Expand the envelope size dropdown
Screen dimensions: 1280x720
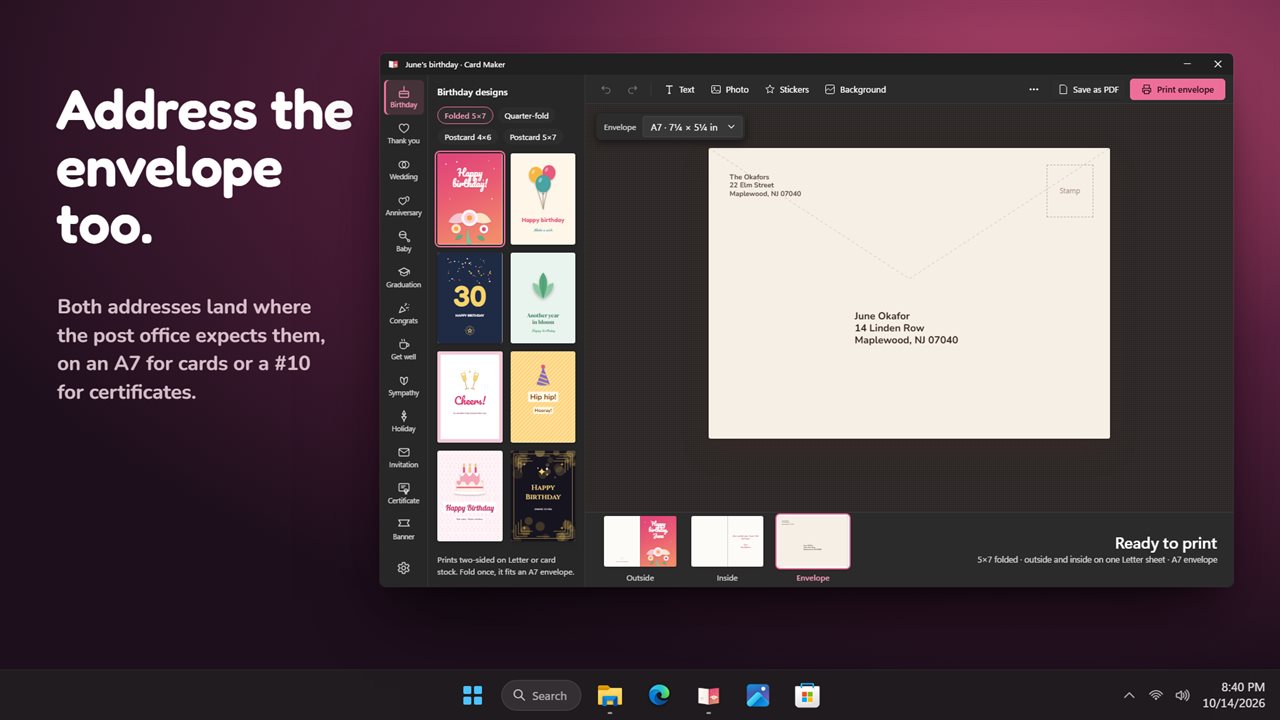coord(693,127)
